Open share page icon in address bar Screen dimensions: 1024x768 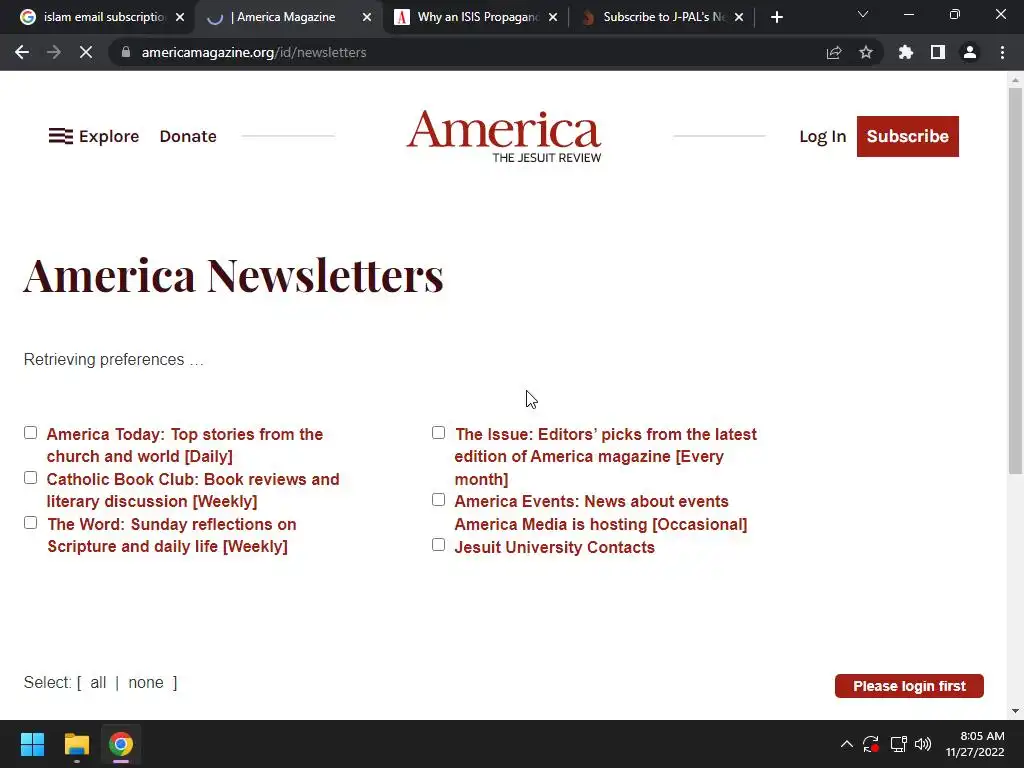(834, 52)
